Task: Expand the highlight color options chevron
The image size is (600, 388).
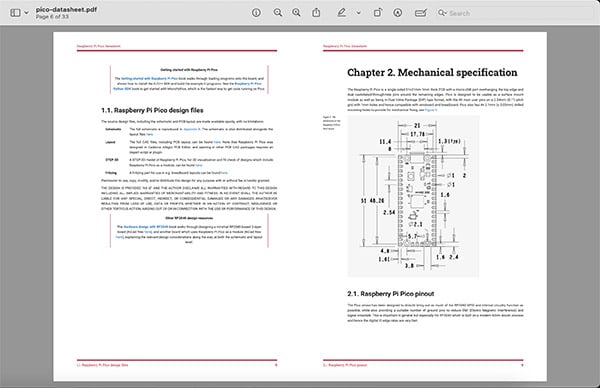Action: tap(359, 13)
